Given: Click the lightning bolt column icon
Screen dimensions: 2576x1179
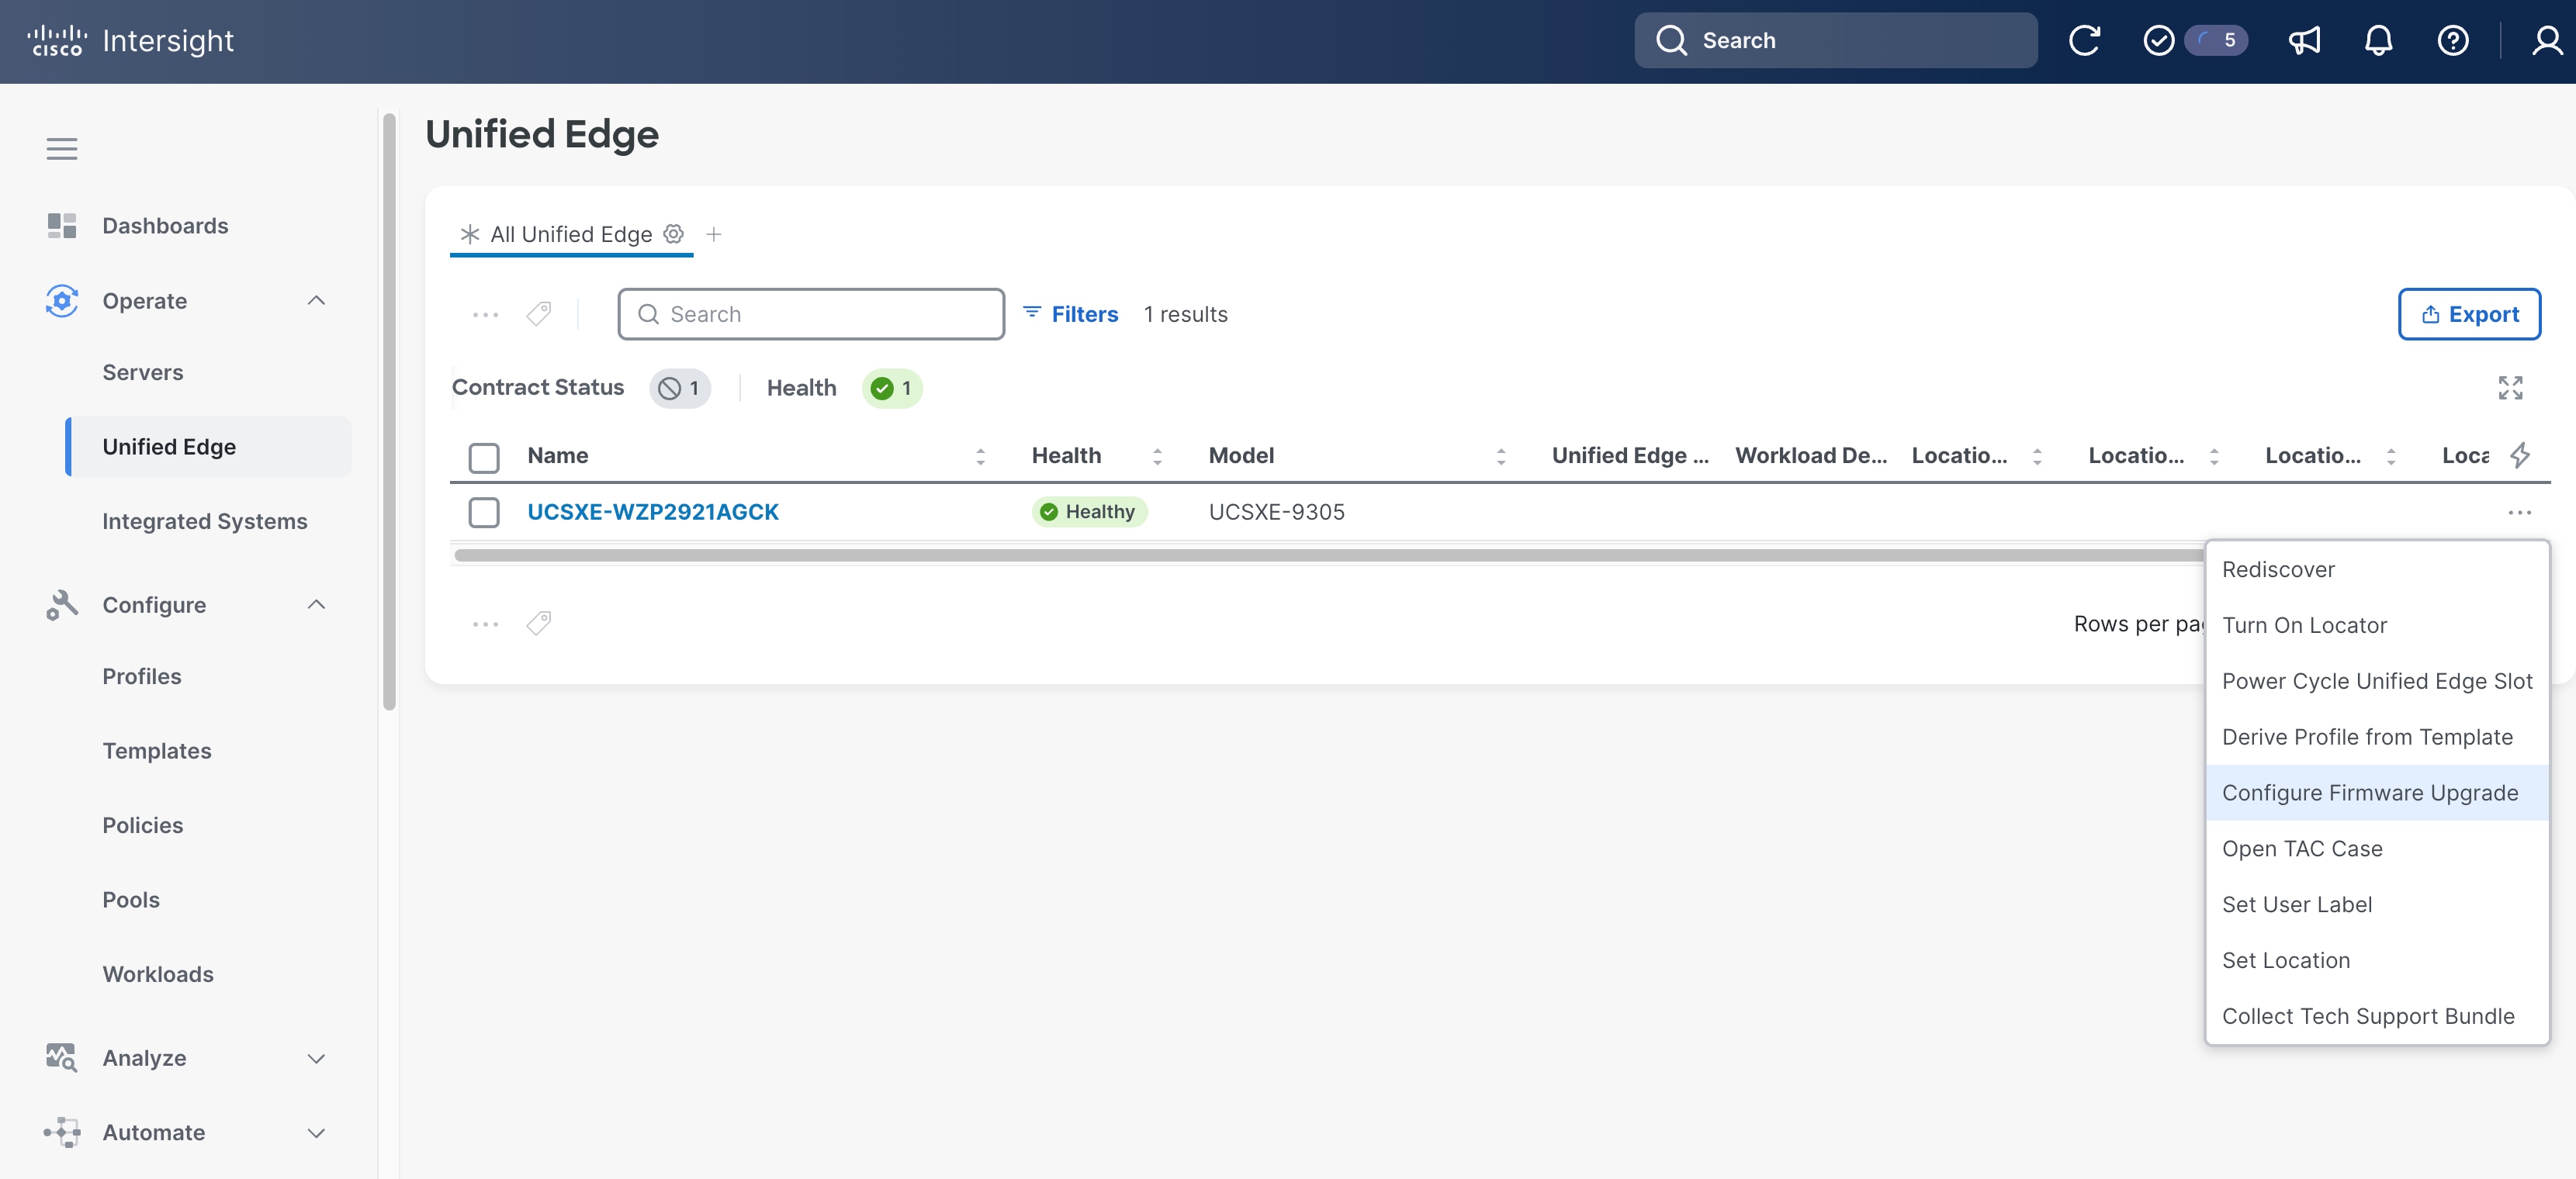Looking at the screenshot, I should tap(2520, 456).
